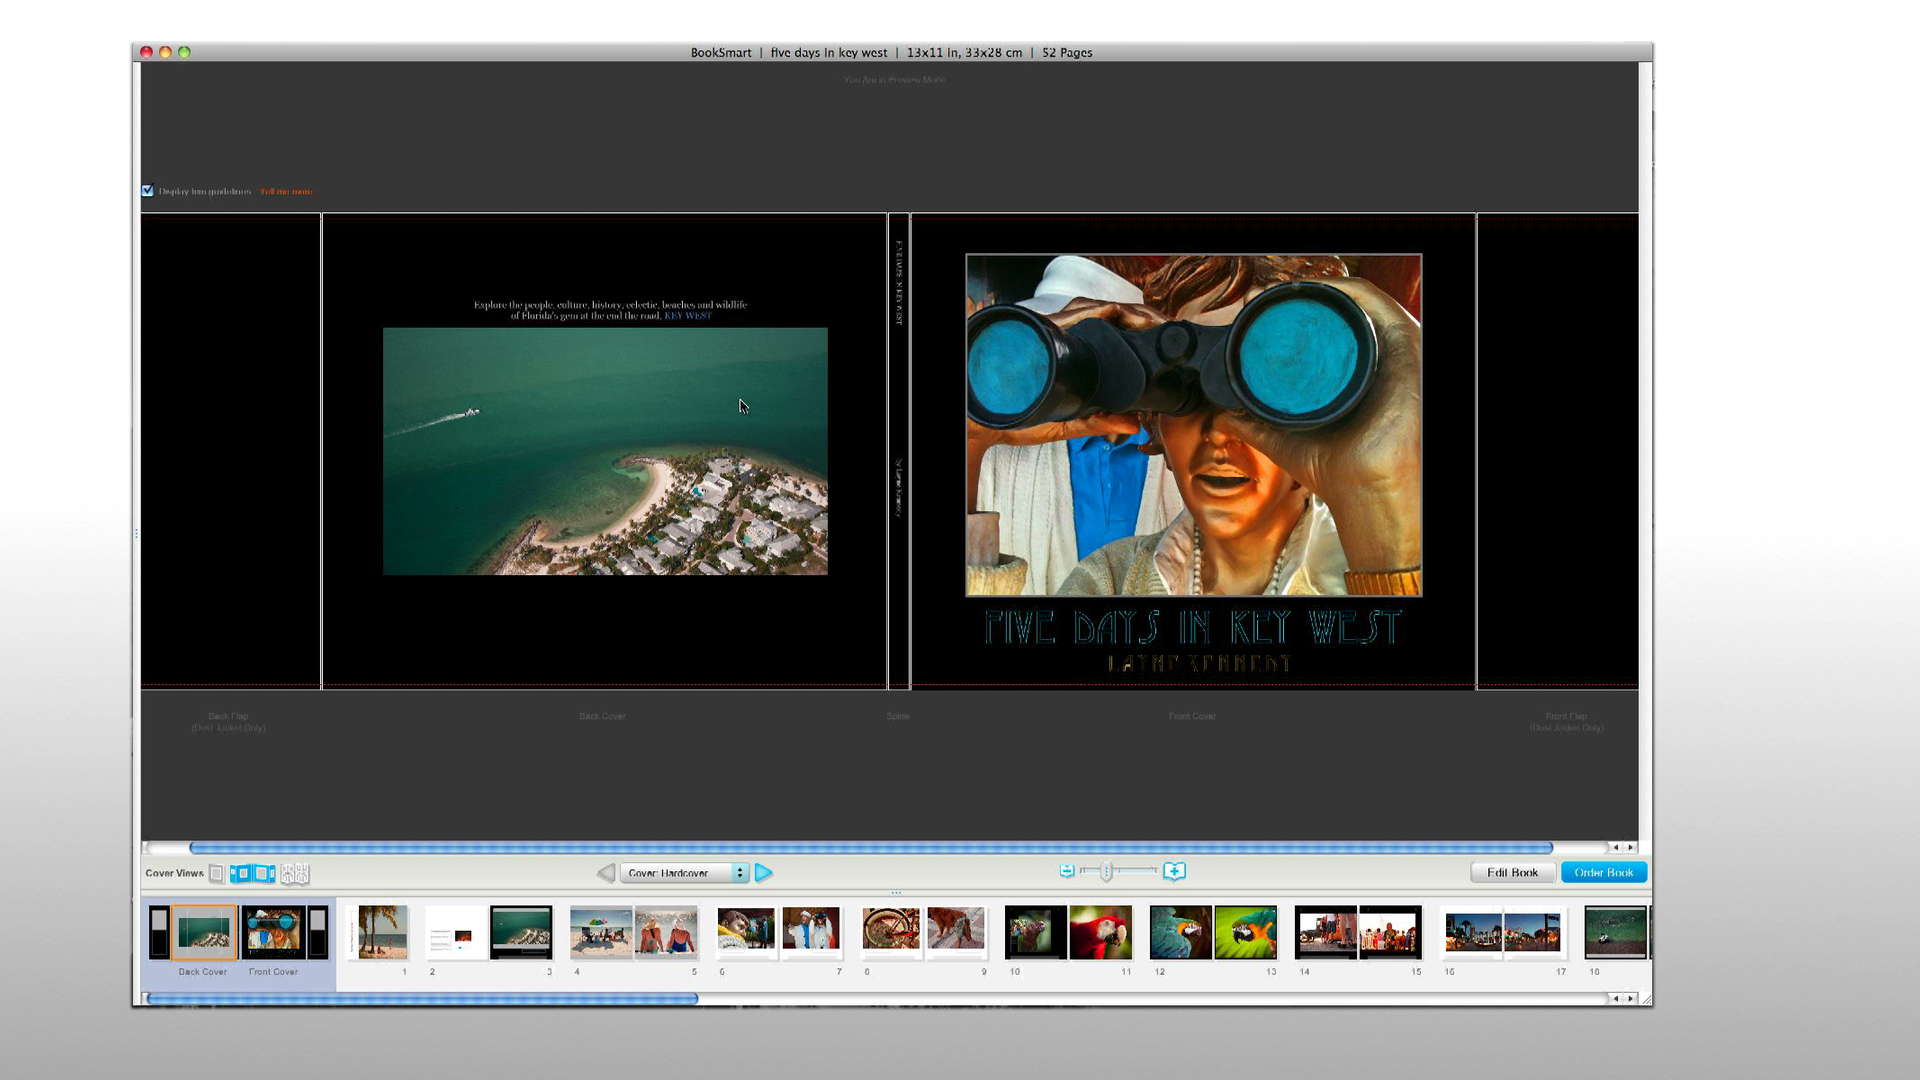Select the Back Cover thumbnail
Viewport: 1920px width, 1080px height.
(x=203, y=932)
